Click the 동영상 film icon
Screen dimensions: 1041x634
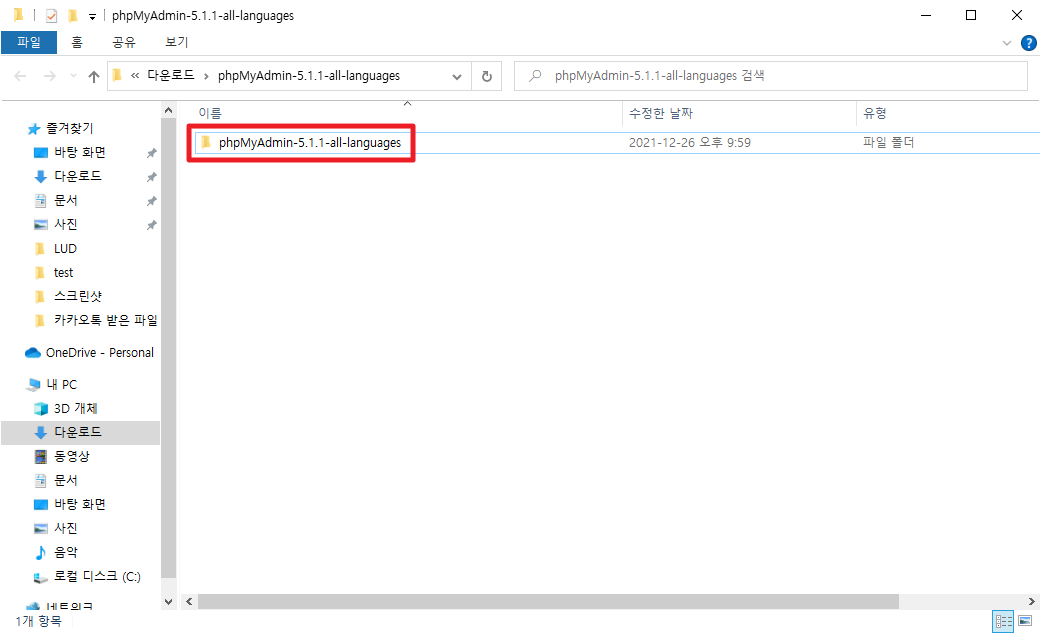[x=40, y=456]
